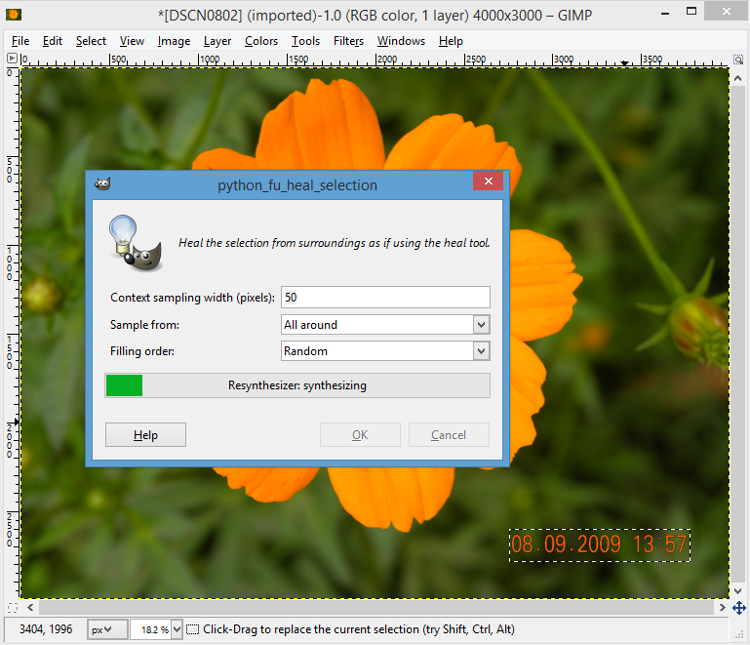Open the Colors menu
Image resolution: width=750 pixels, height=645 pixels.
261,41
